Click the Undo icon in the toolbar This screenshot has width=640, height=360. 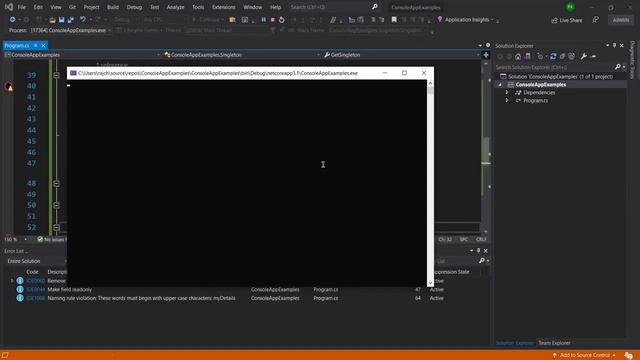tap(83, 20)
